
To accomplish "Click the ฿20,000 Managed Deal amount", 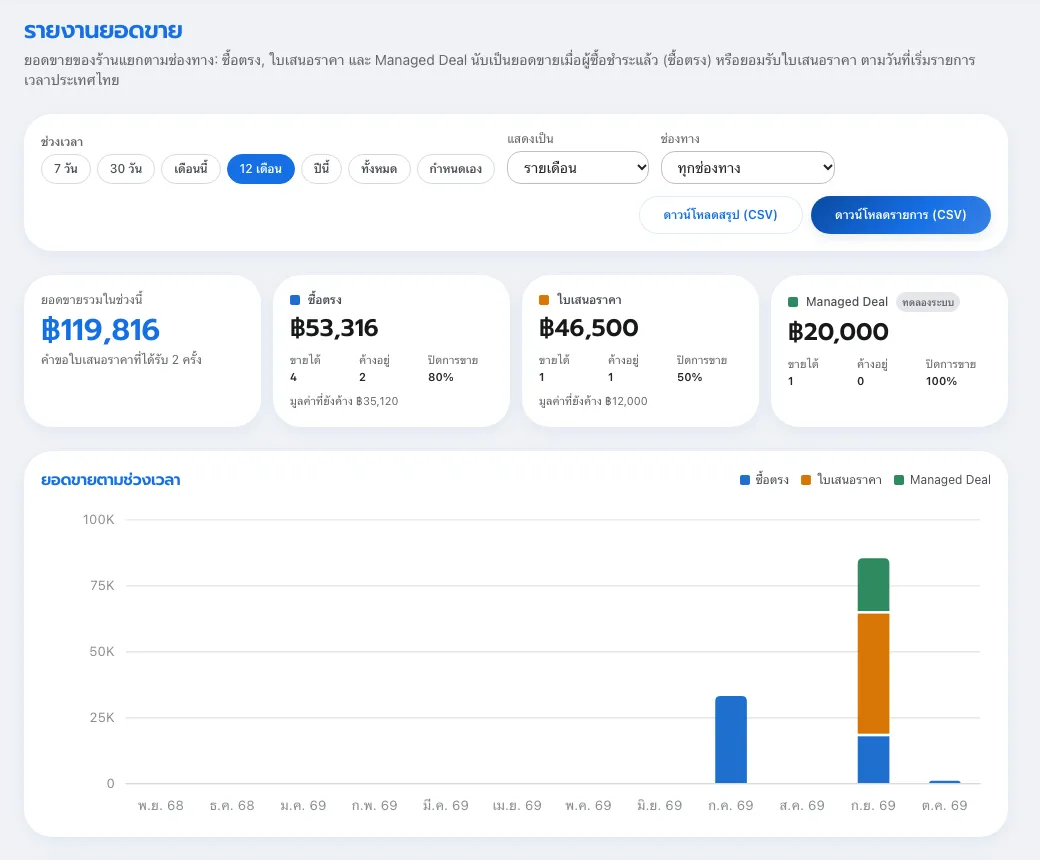I will click(838, 332).
